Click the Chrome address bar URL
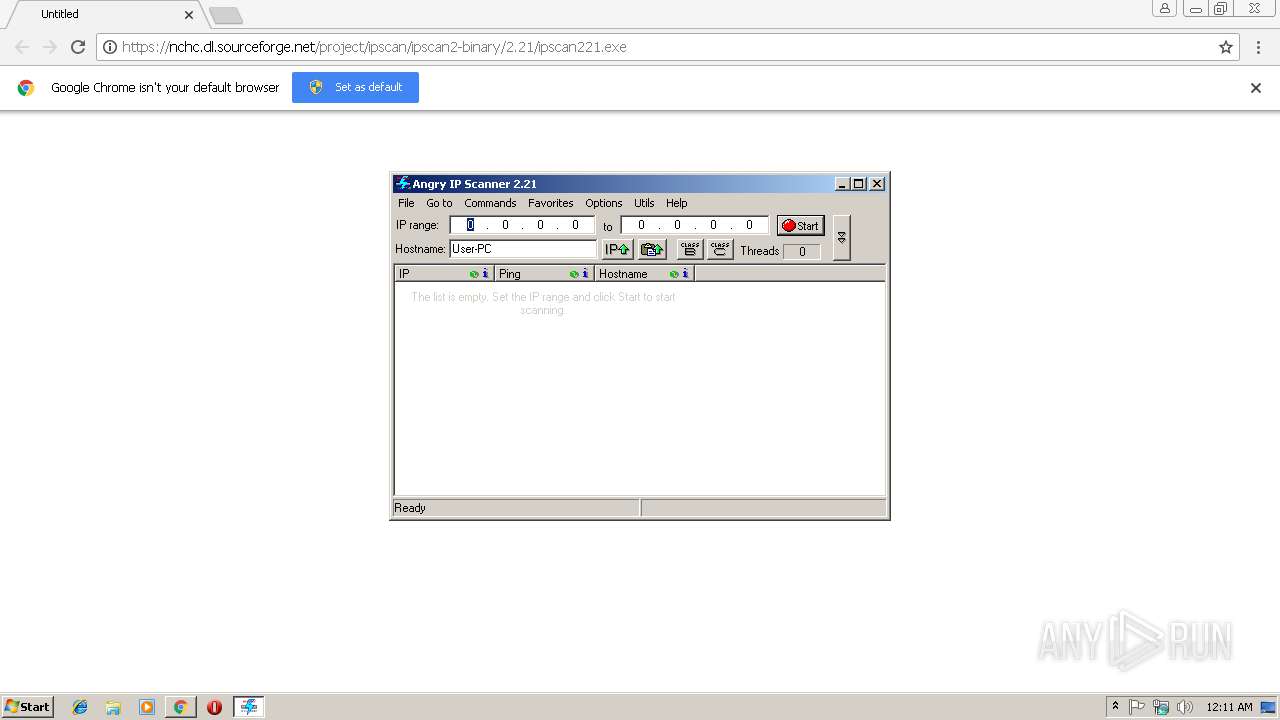Screen dimensions: 1280x720 [374, 47]
